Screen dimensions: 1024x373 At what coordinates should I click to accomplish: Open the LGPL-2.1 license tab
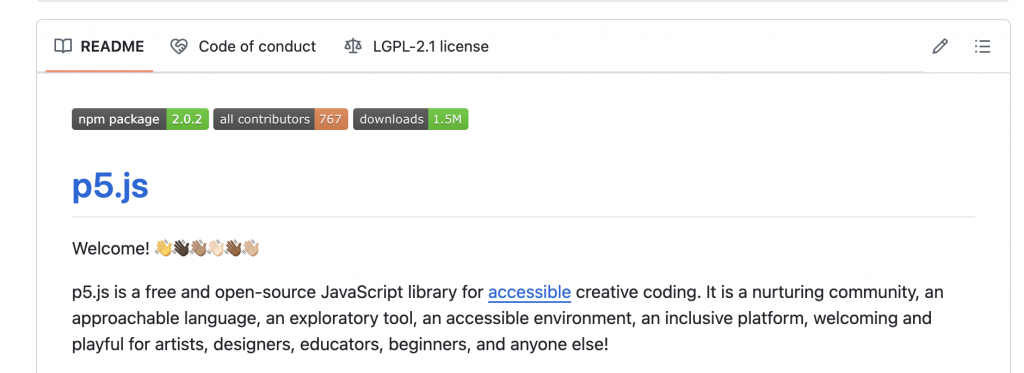tap(417, 46)
